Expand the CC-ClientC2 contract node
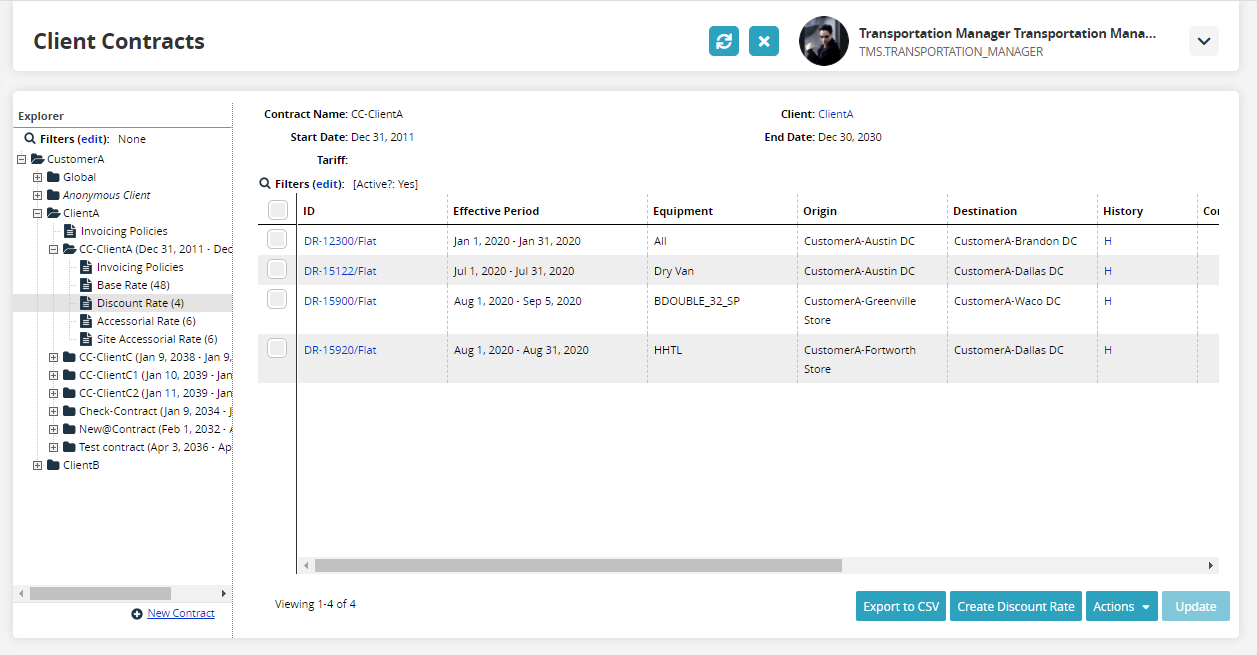The width and height of the screenshot is (1257, 655). [x=54, y=393]
